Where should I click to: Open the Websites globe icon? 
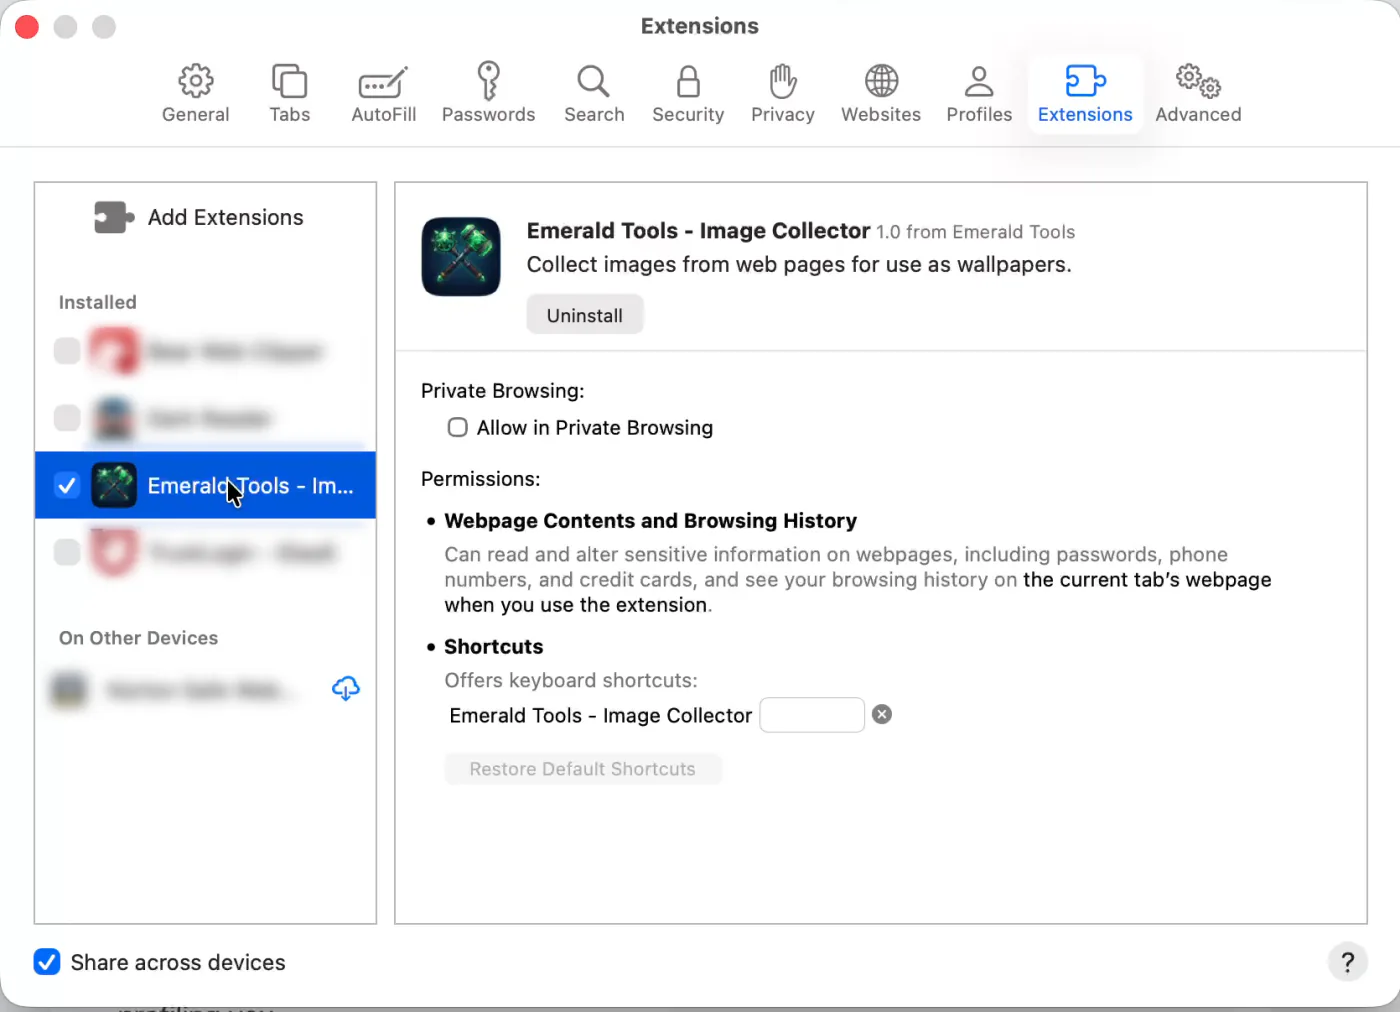(881, 81)
